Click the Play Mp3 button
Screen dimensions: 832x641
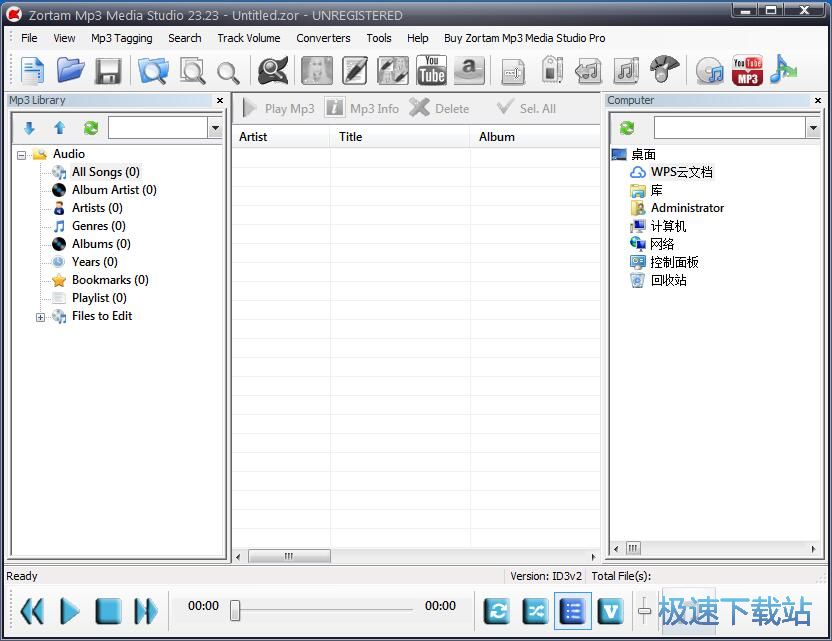point(278,108)
